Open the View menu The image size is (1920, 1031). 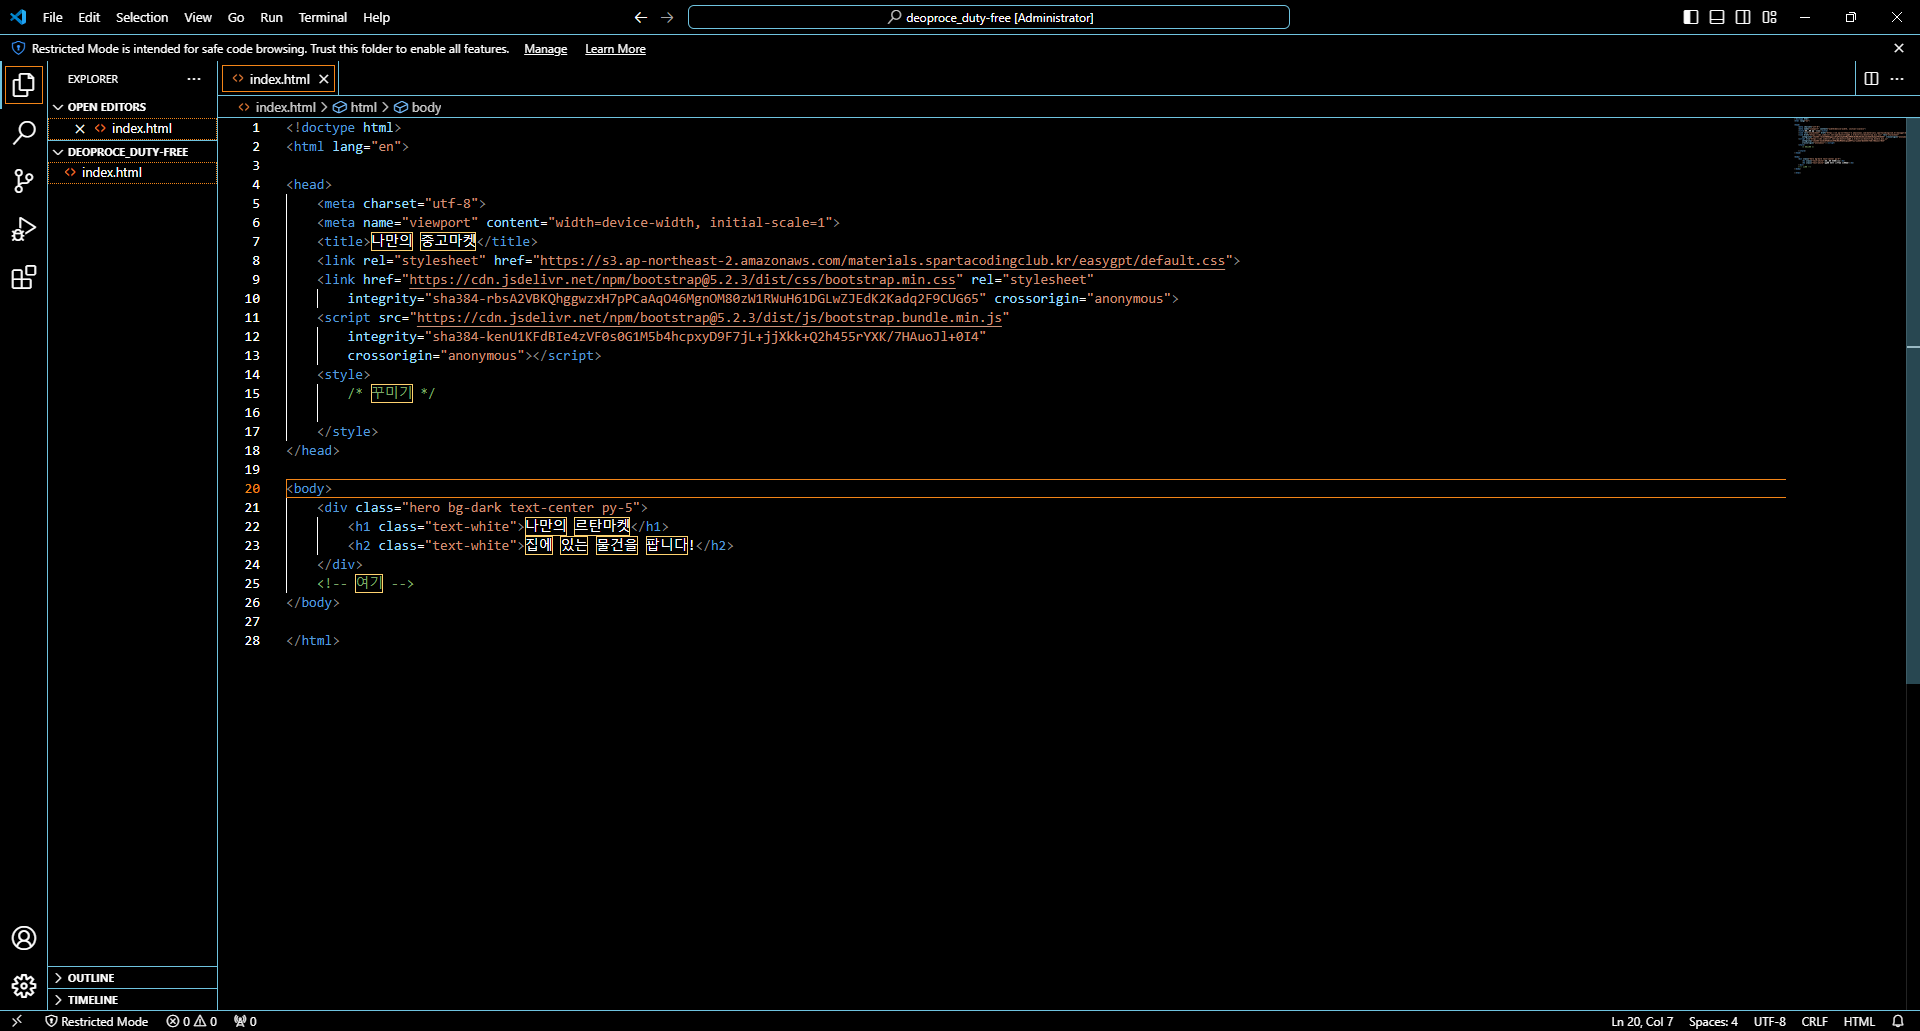(x=198, y=17)
